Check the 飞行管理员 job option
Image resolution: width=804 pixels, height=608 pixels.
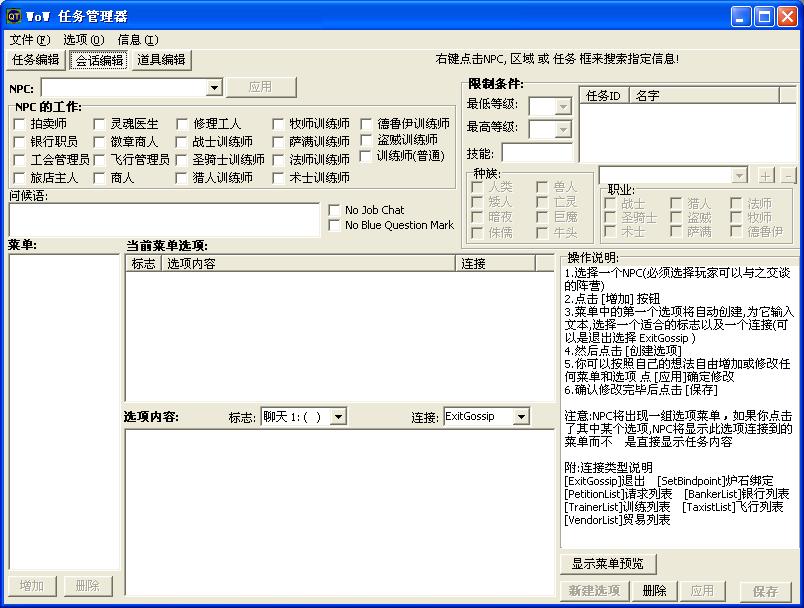100,160
